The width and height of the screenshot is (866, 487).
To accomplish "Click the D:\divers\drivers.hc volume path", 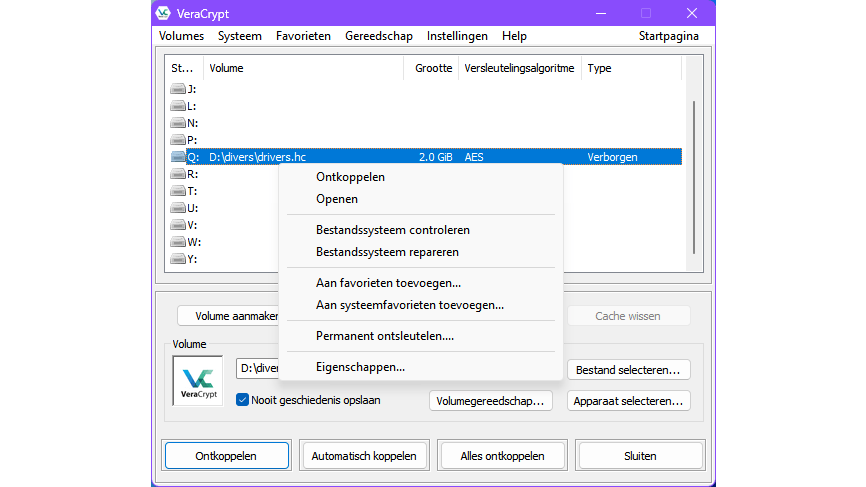I will pos(257,157).
